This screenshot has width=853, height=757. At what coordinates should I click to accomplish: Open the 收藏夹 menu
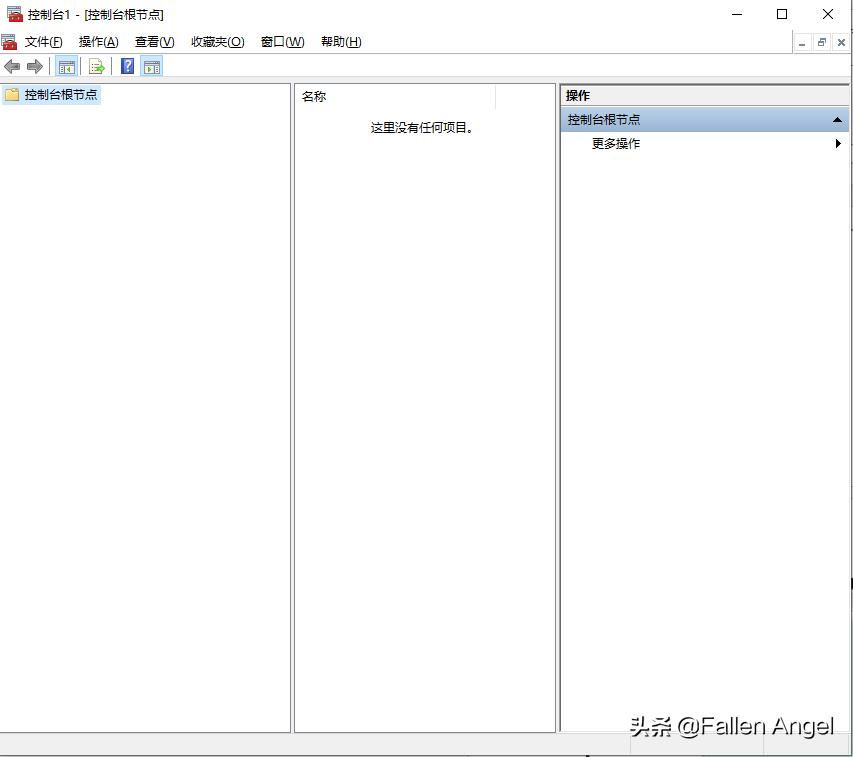tap(214, 42)
